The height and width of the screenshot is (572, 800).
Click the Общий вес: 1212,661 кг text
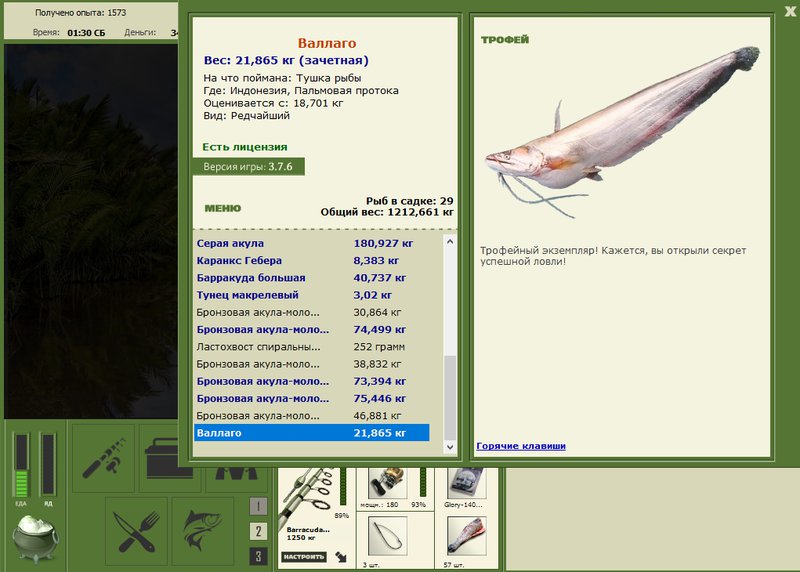pyautogui.click(x=387, y=212)
